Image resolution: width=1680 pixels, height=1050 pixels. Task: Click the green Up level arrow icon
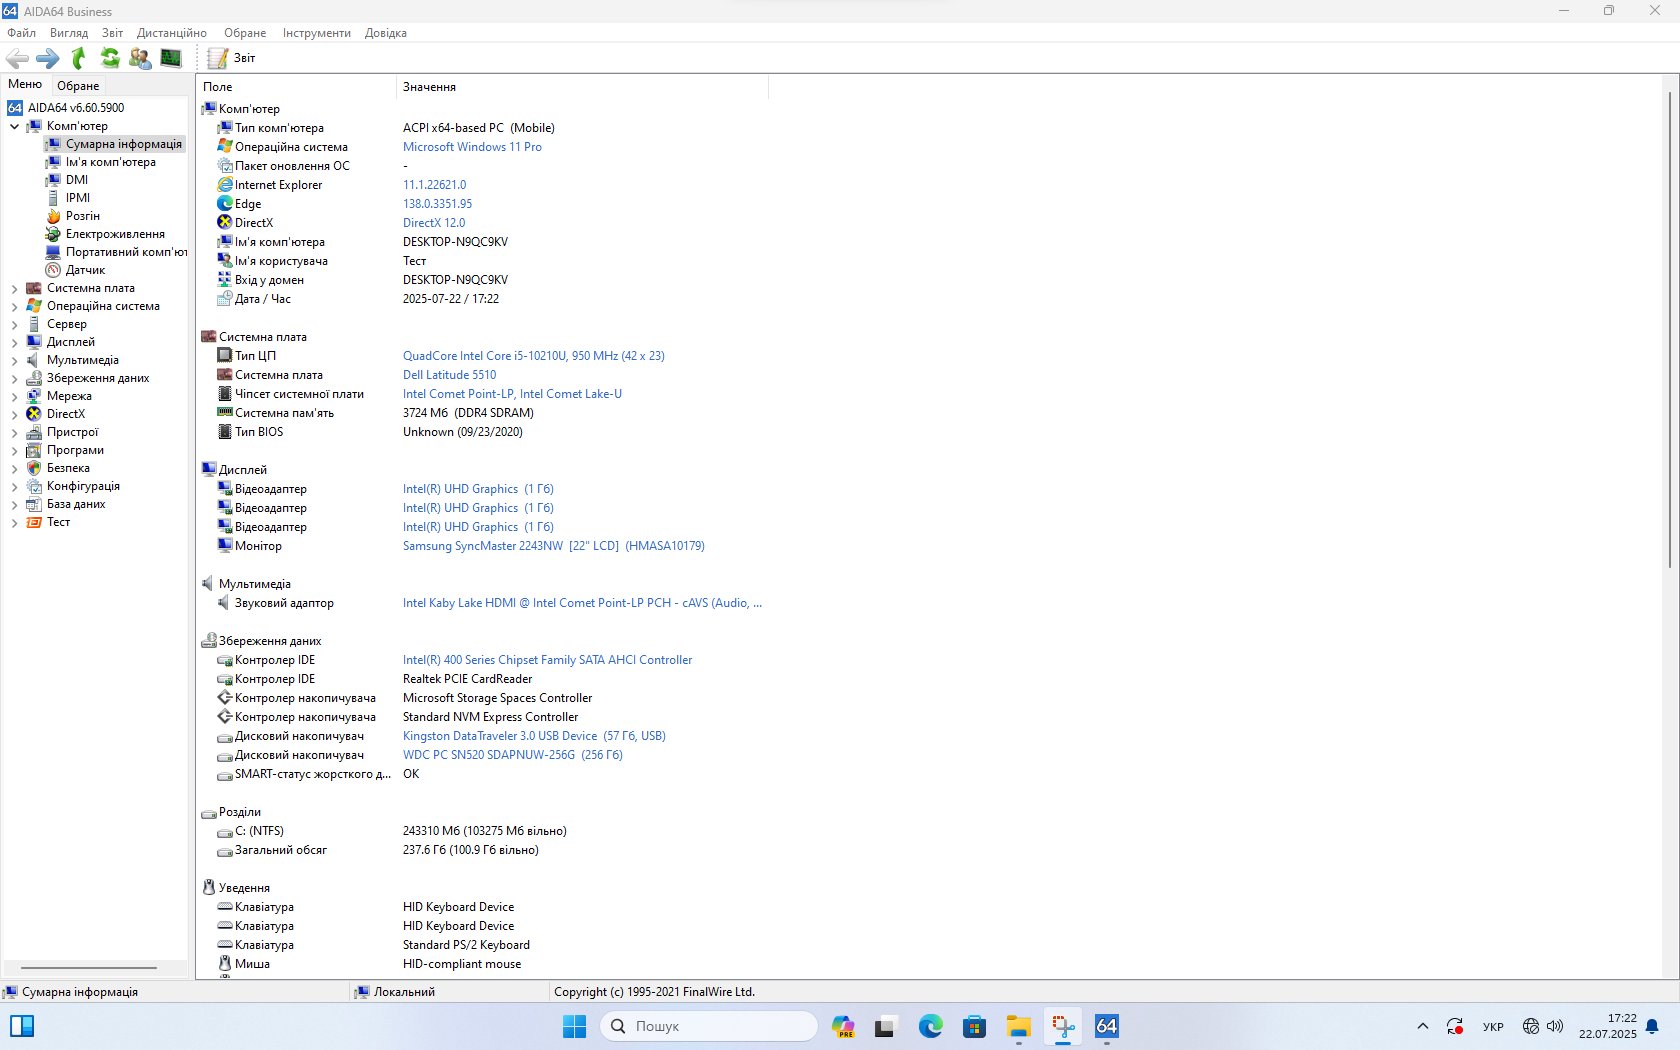pyautogui.click(x=79, y=58)
